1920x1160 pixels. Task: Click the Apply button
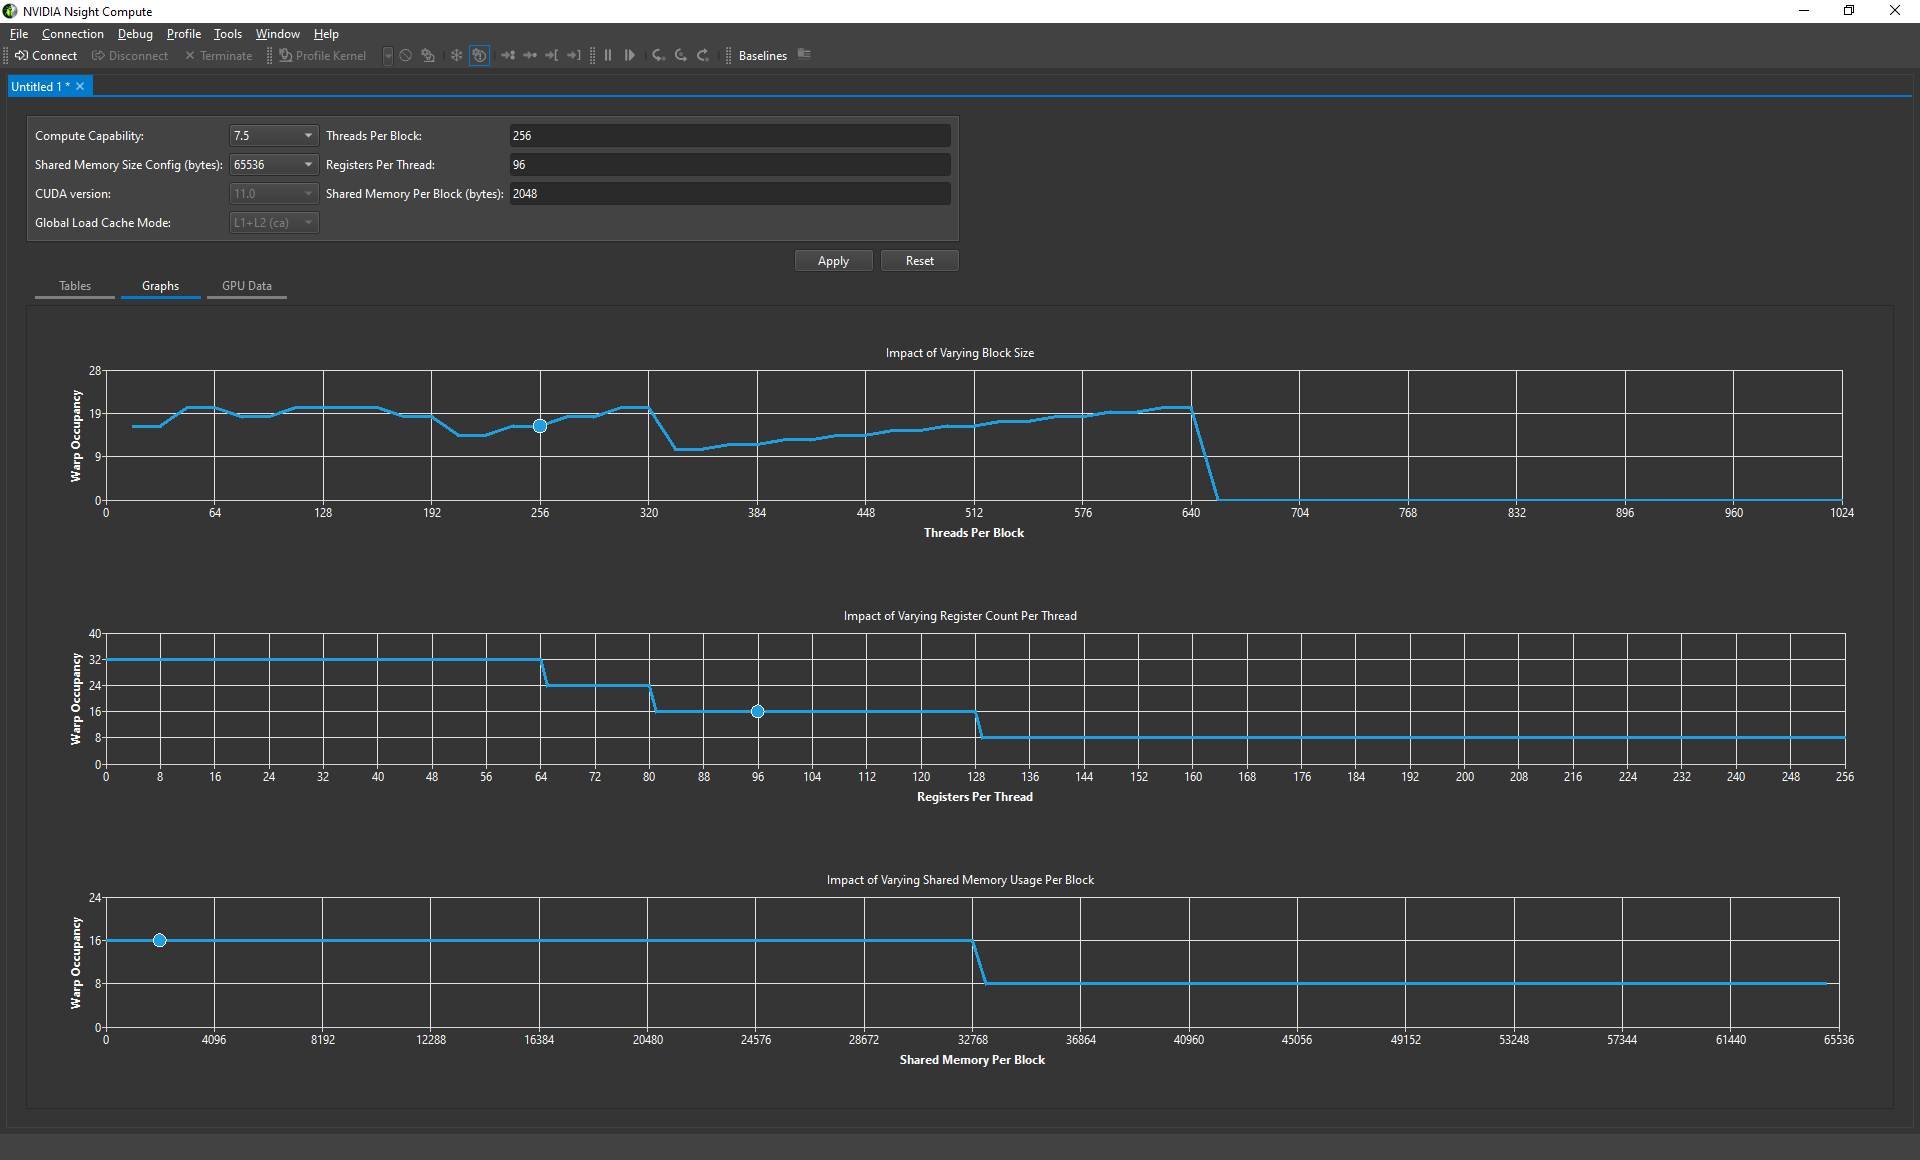(x=833, y=261)
